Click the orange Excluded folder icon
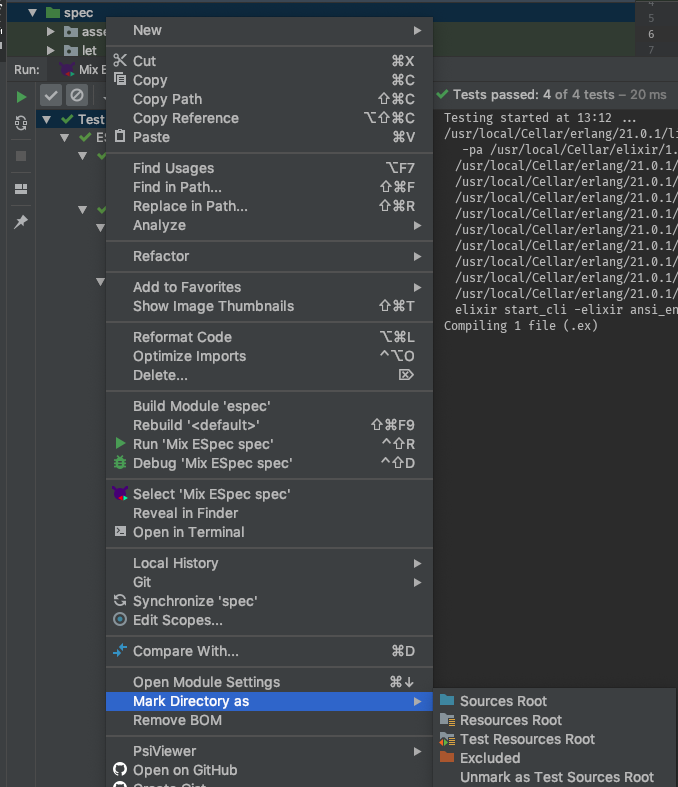 [447, 757]
